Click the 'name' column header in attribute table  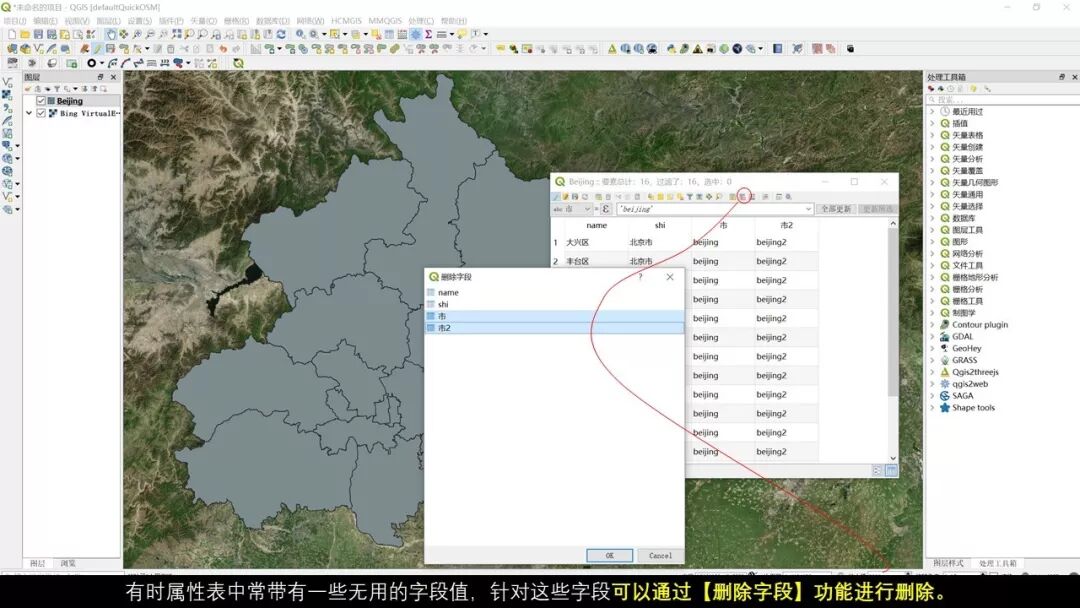pyautogui.click(x=596, y=225)
